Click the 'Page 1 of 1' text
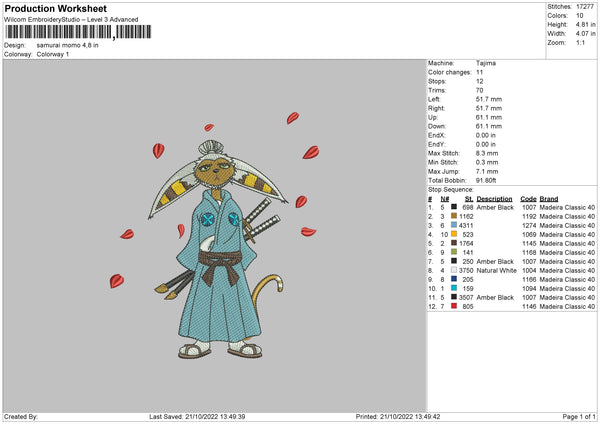This screenshot has width=600, height=424. click(579, 417)
